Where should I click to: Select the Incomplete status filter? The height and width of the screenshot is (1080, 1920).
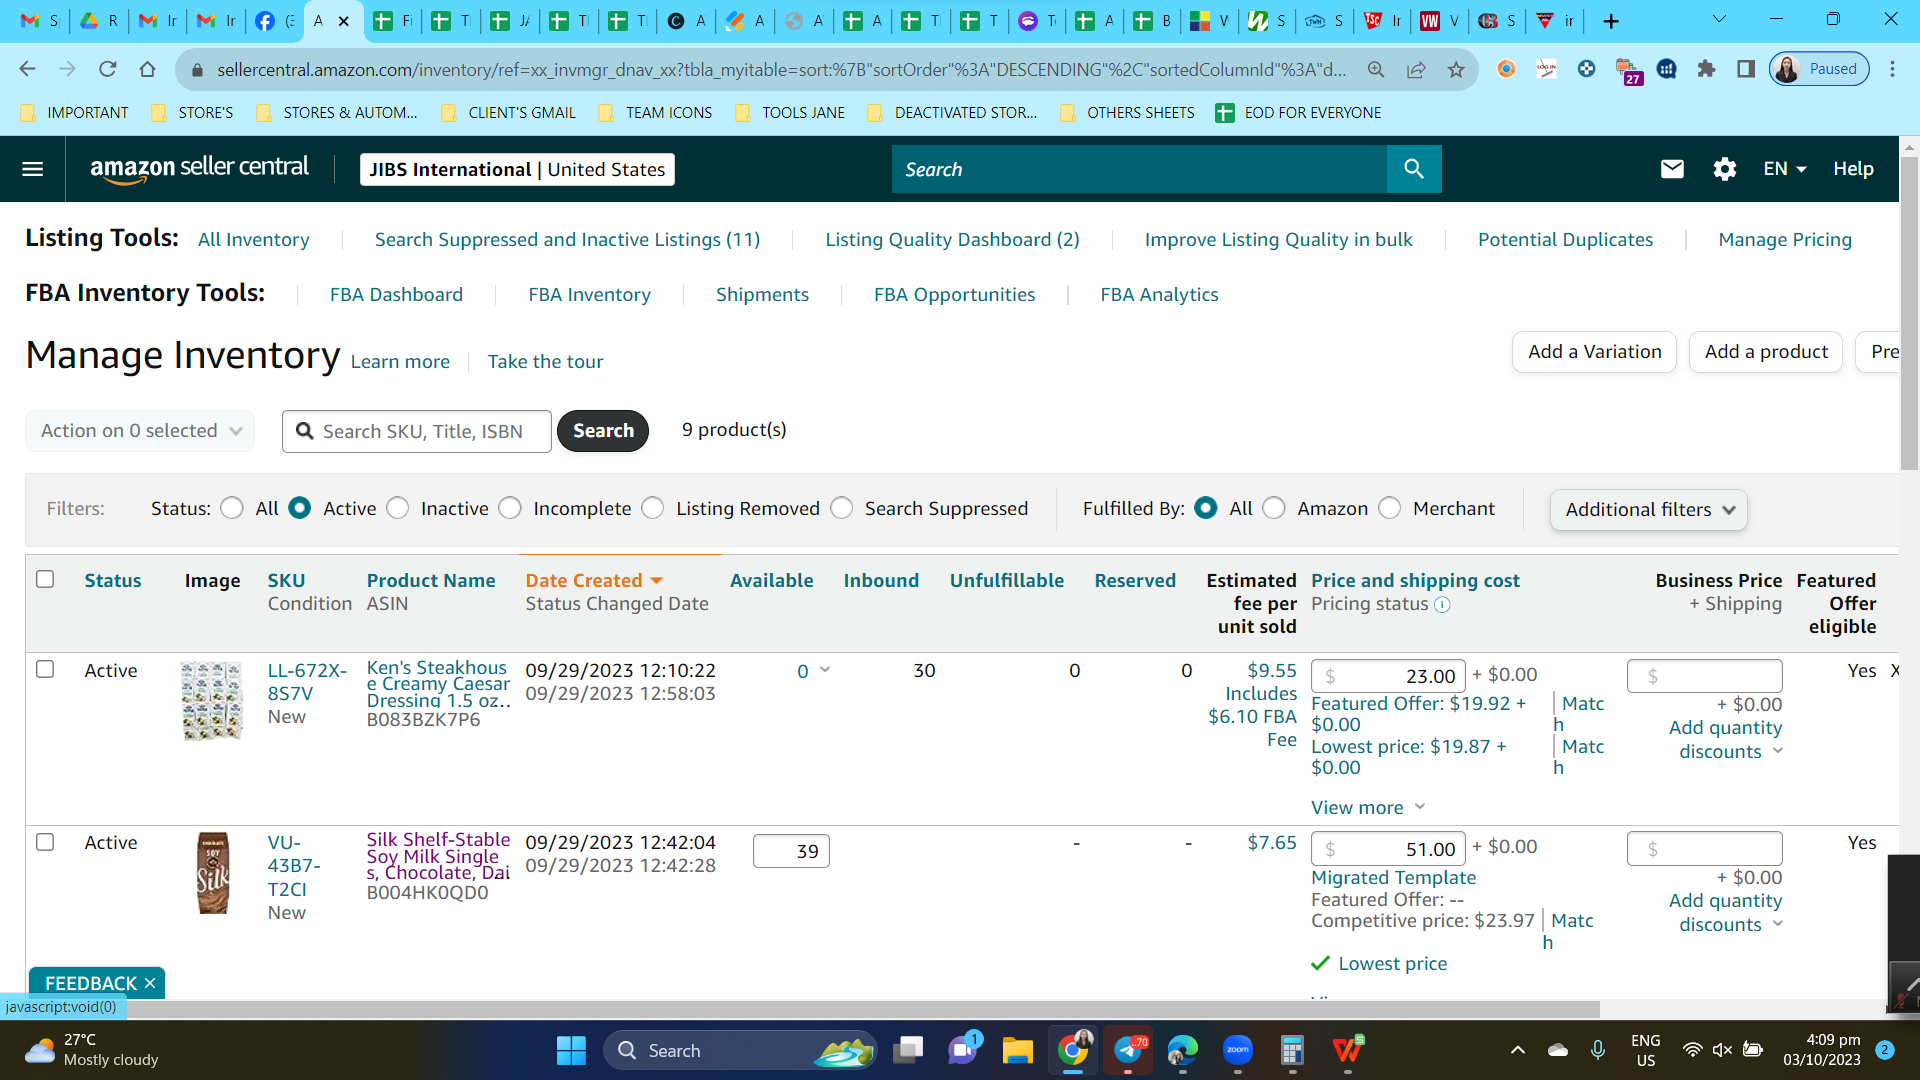tap(510, 508)
